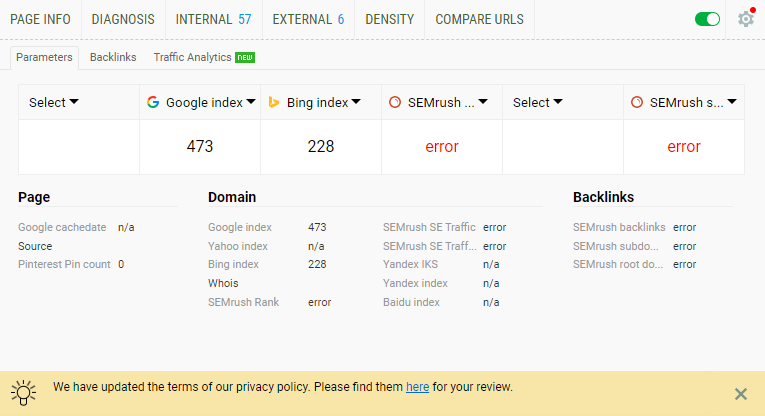Click the Yahoo index label
This screenshot has height=416, width=765.
click(238, 246)
